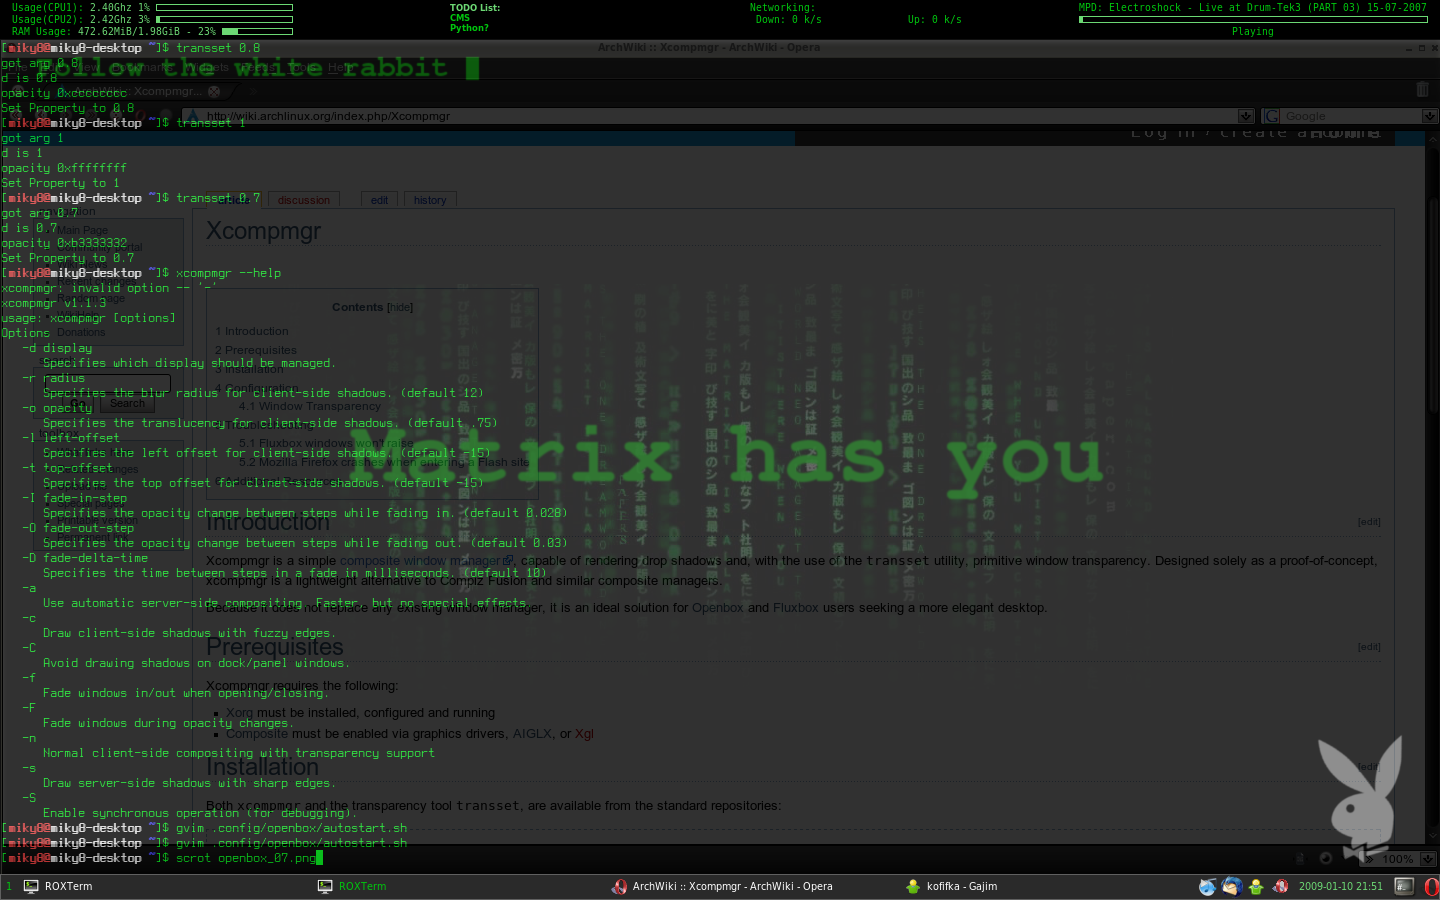This screenshot has width=1440, height=900.
Task: Click the panel clock 2009-01-10 21:51
Action: click(1340, 886)
